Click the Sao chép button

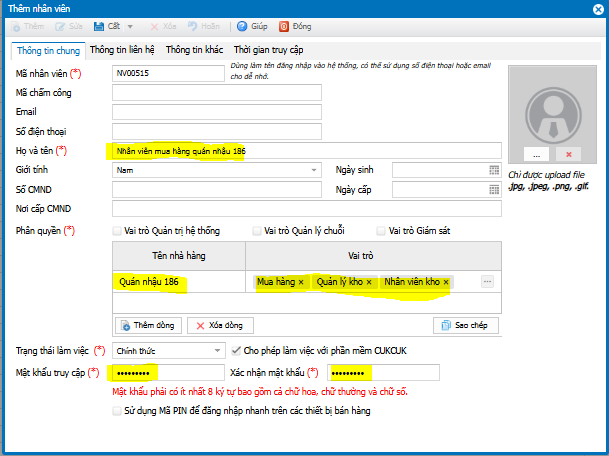466,325
